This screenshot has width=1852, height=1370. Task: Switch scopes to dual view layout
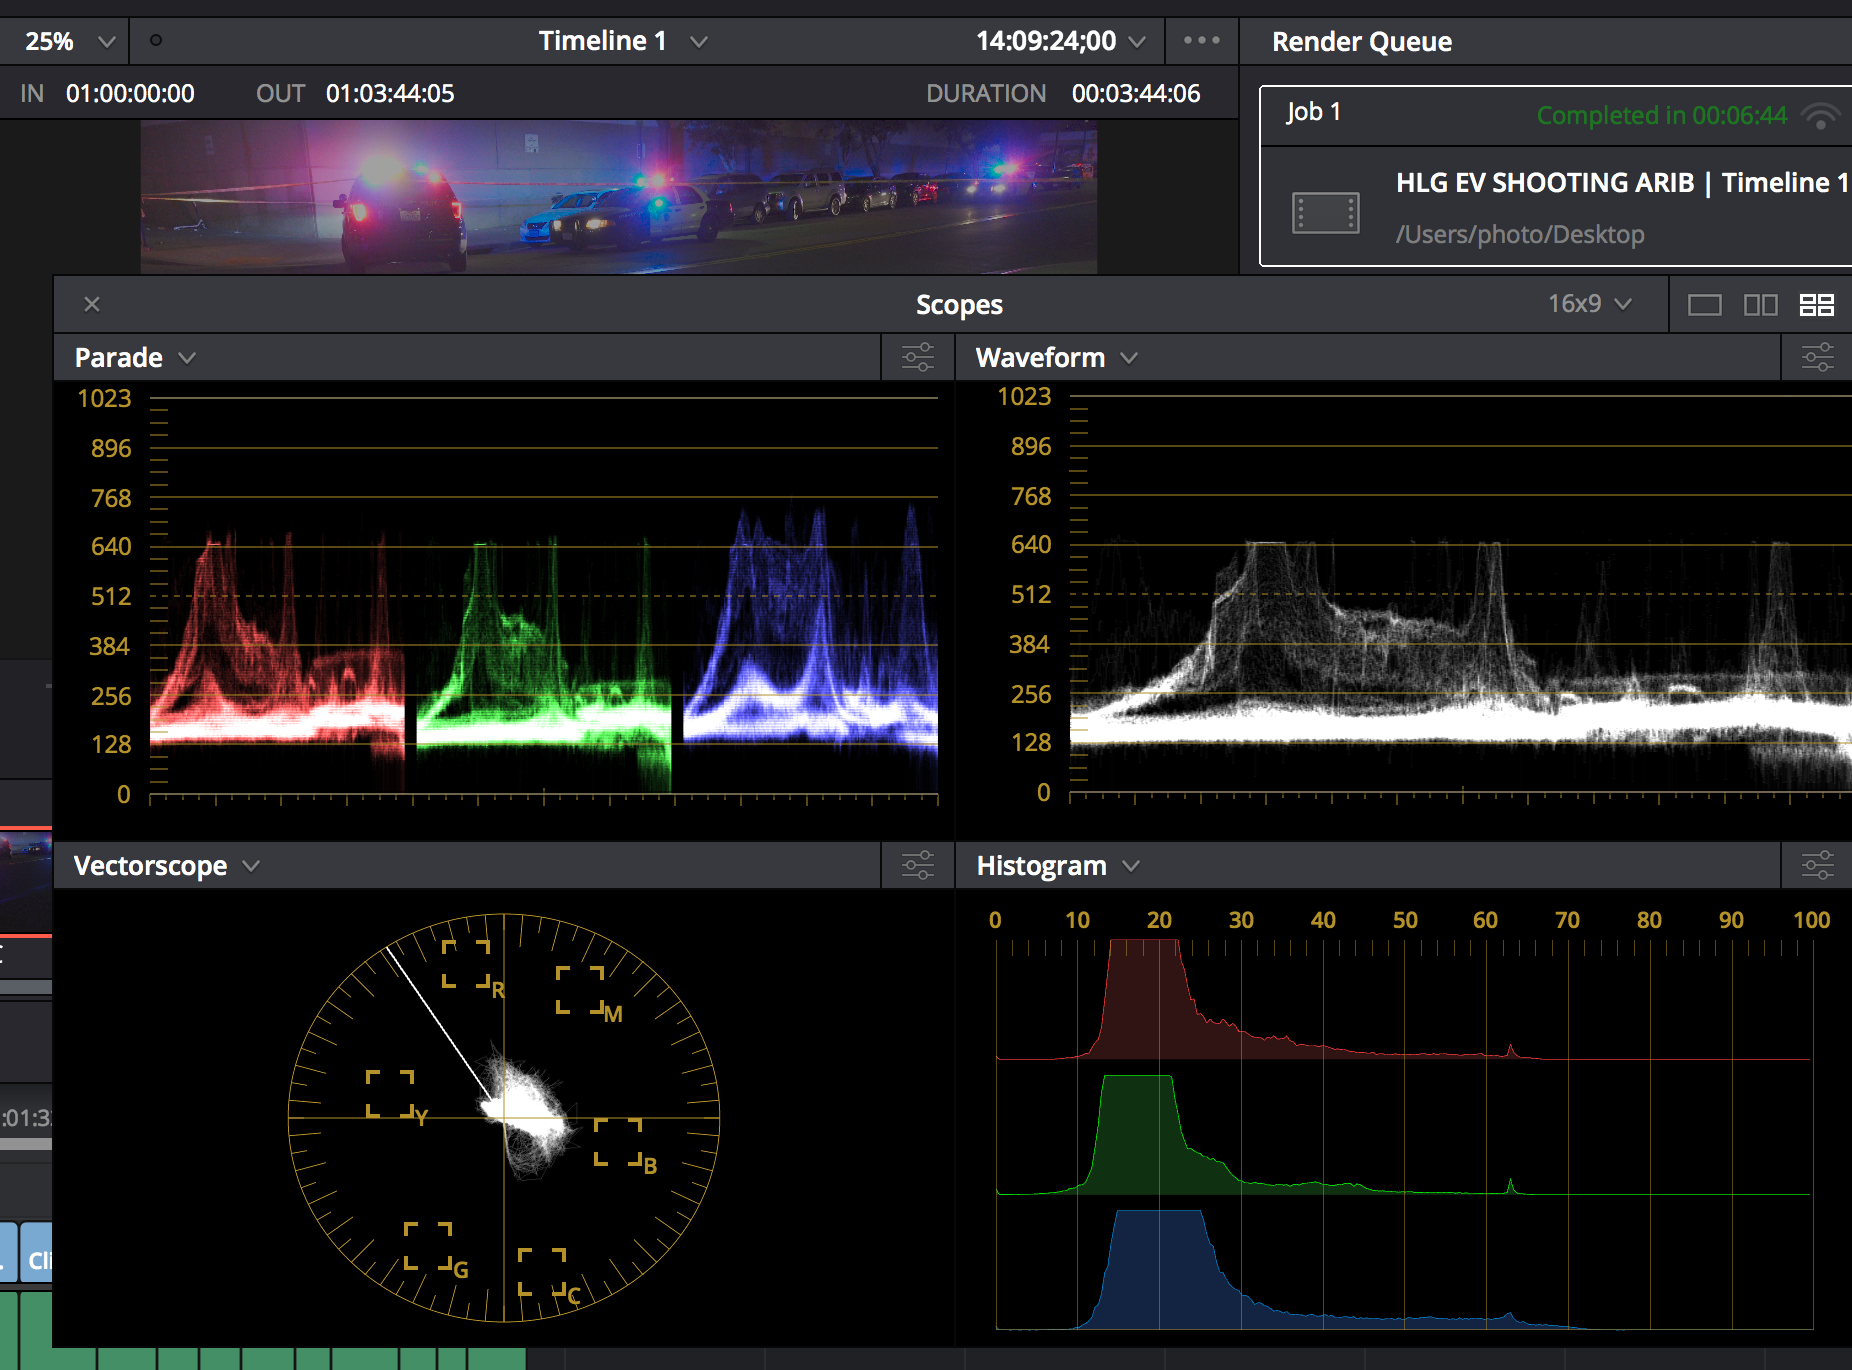[1760, 305]
